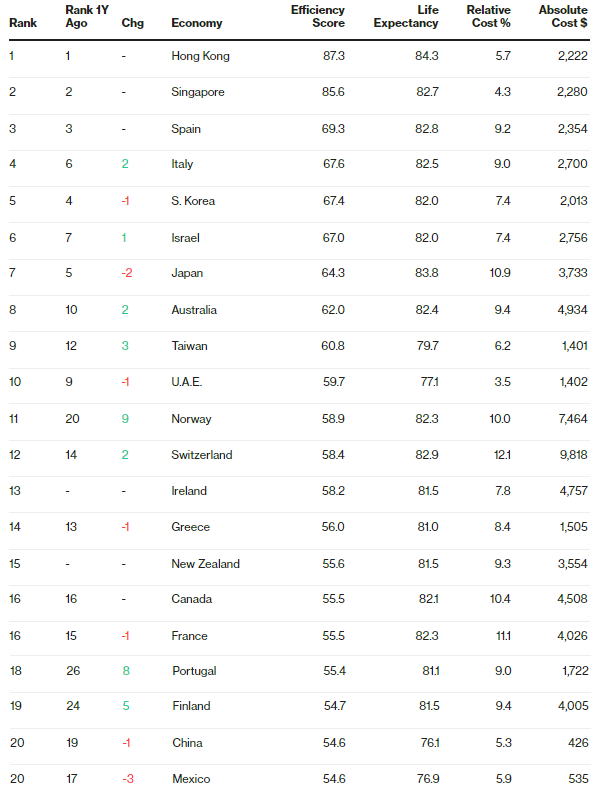Select the Relative Cost % header
Image resolution: width=603 pixels, height=798 pixels.
pyautogui.click(x=489, y=16)
